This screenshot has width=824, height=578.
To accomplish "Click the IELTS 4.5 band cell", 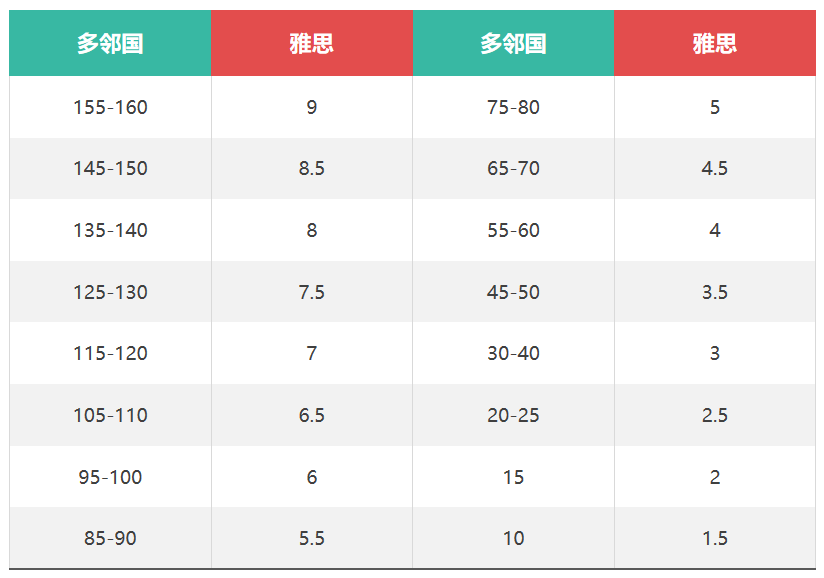I will point(715,168).
